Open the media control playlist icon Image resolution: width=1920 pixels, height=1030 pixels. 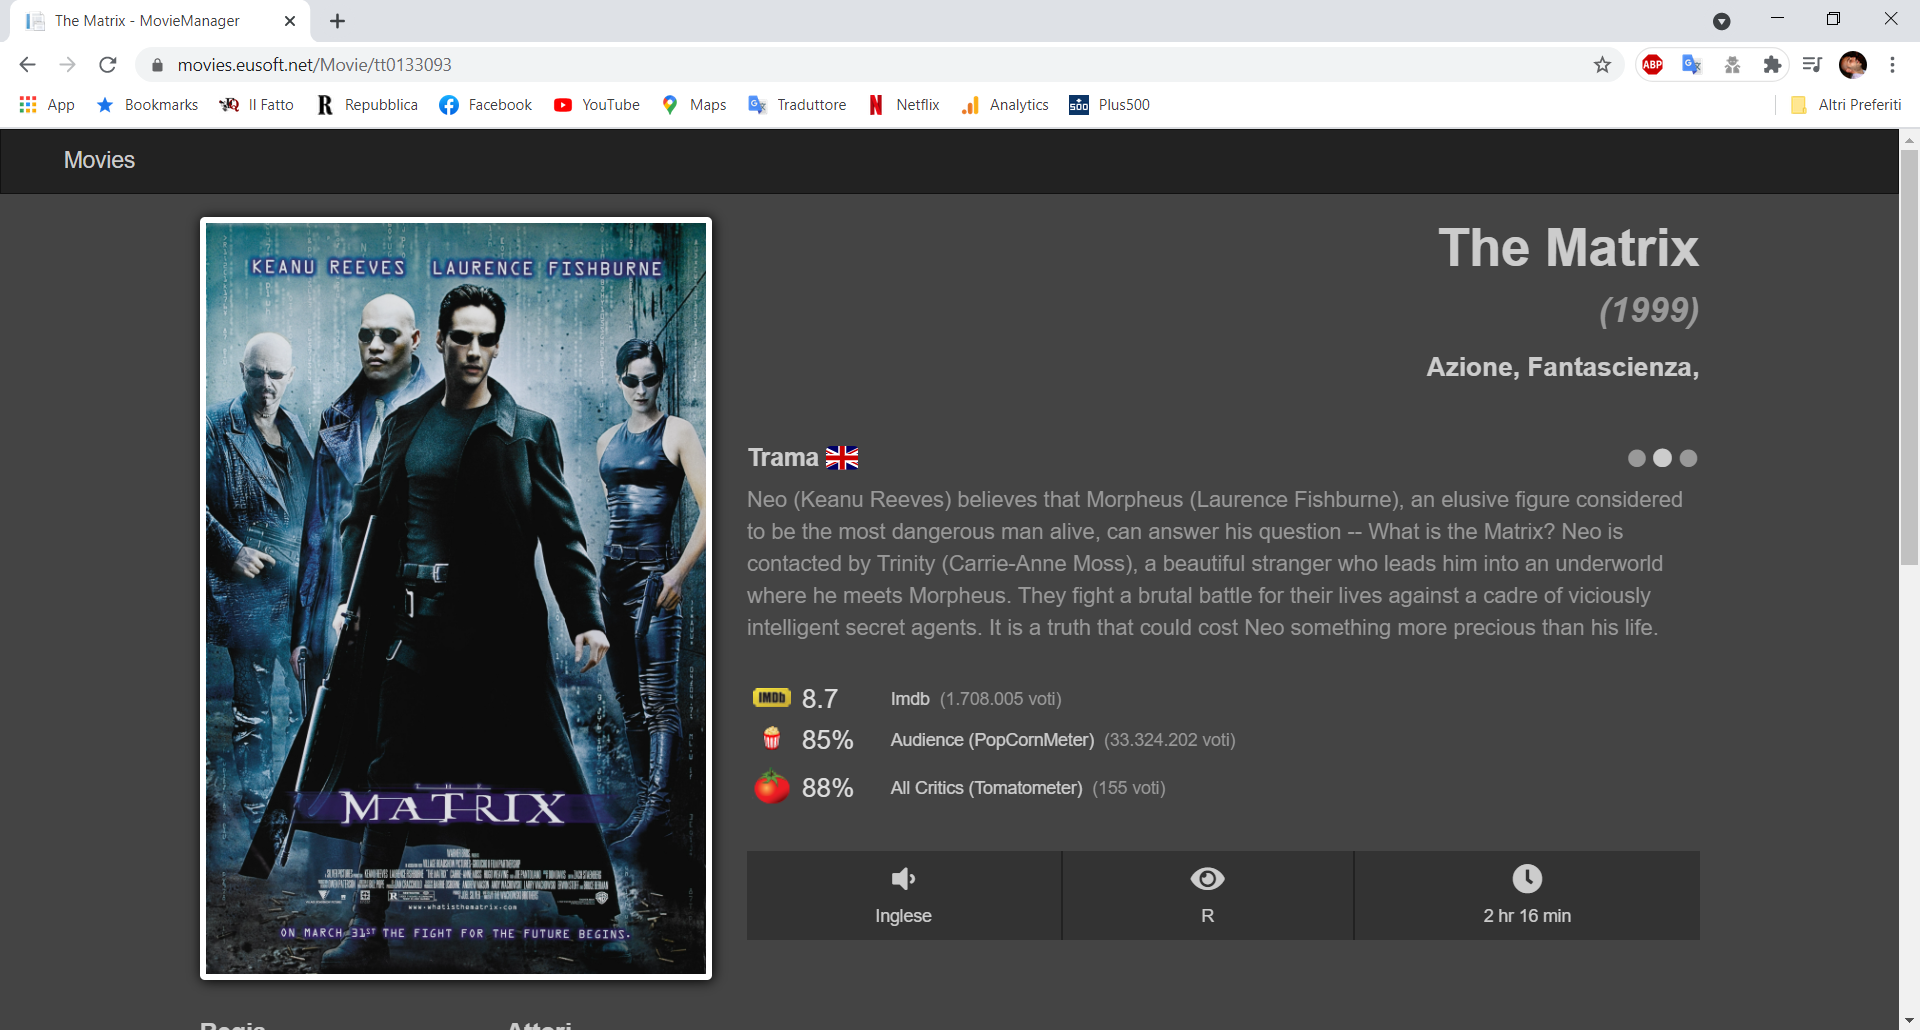pyautogui.click(x=1812, y=65)
